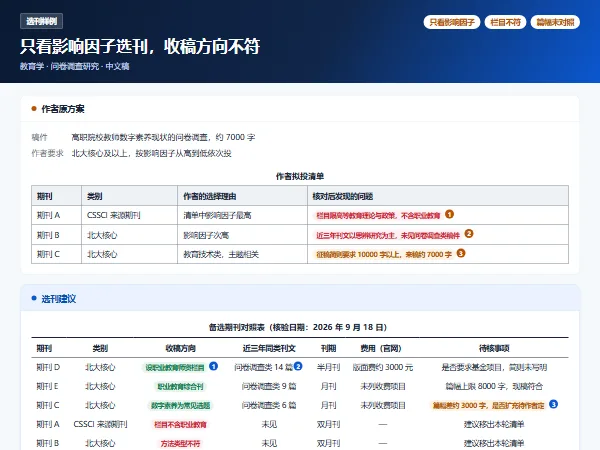Click the 稿件 description line about 高职院校教师数字素养
This screenshot has height=450, width=600.
pyautogui.click(x=163, y=137)
